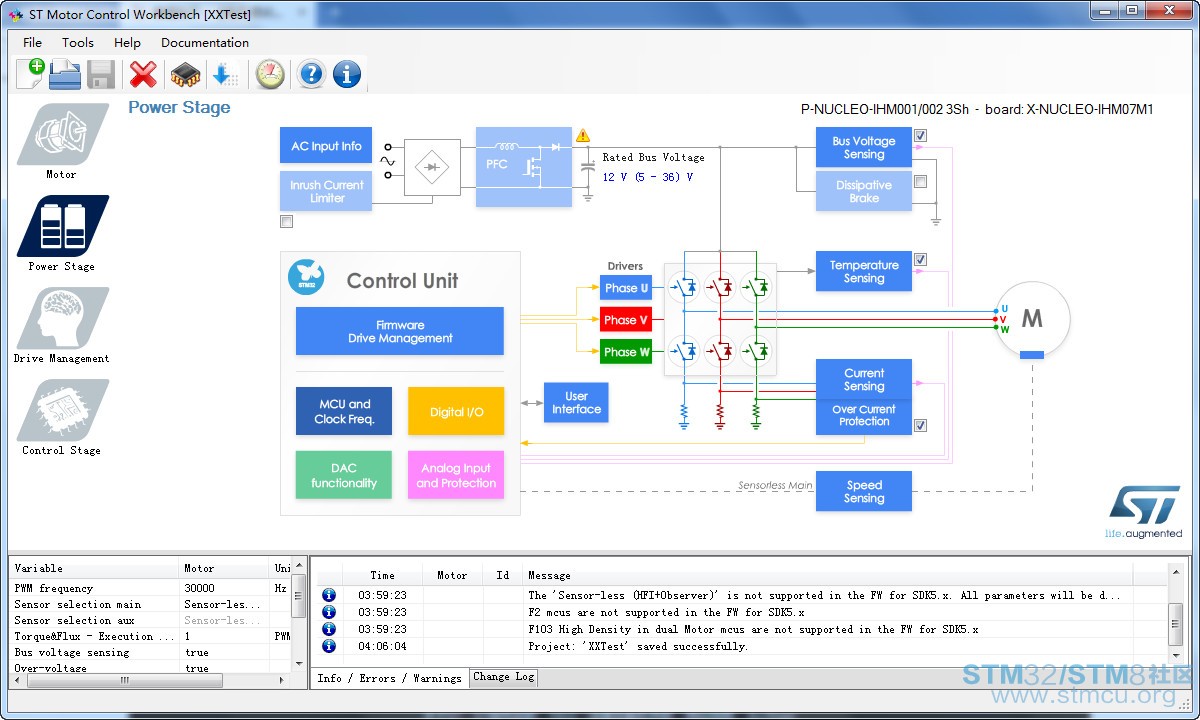Open the monitor gauge toolbar icon

(270, 74)
